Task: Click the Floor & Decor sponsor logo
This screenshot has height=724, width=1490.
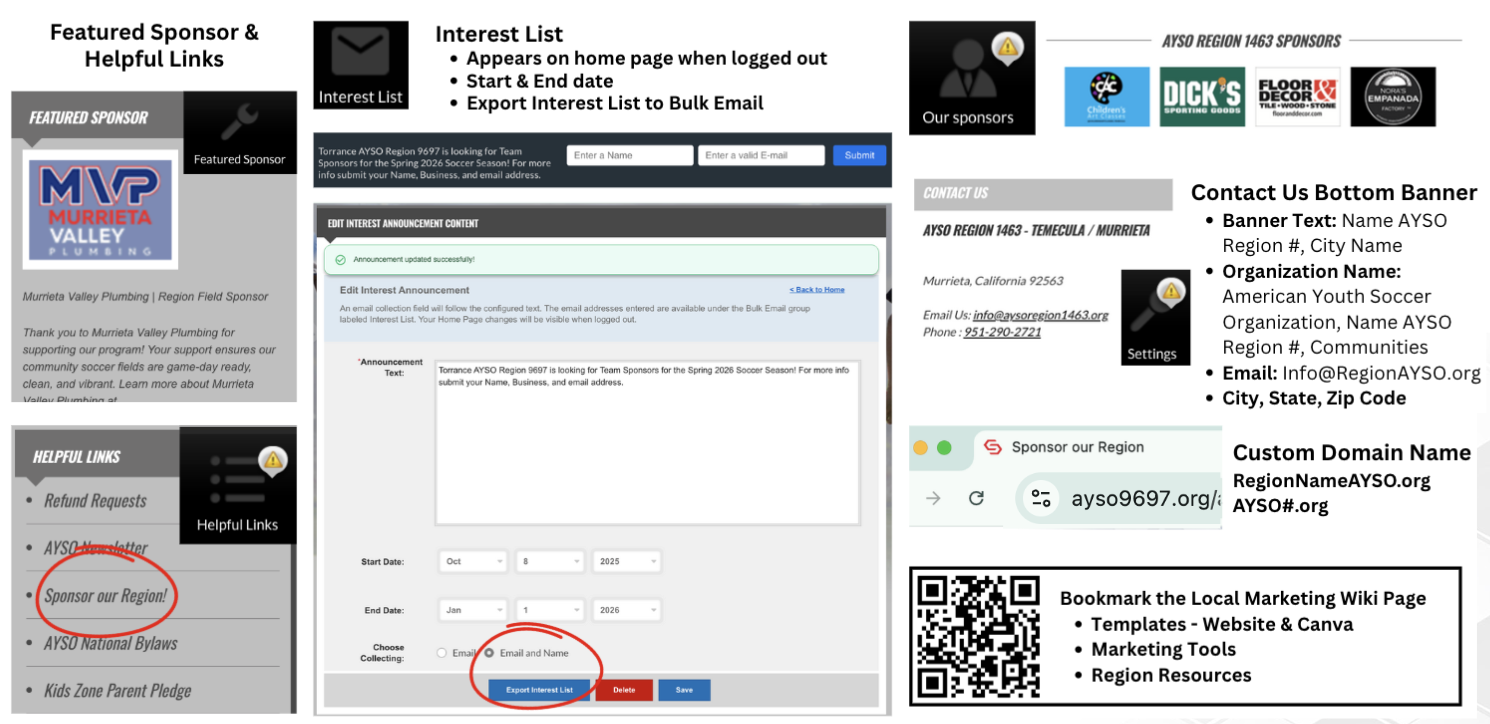Action: pyautogui.click(x=1297, y=97)
